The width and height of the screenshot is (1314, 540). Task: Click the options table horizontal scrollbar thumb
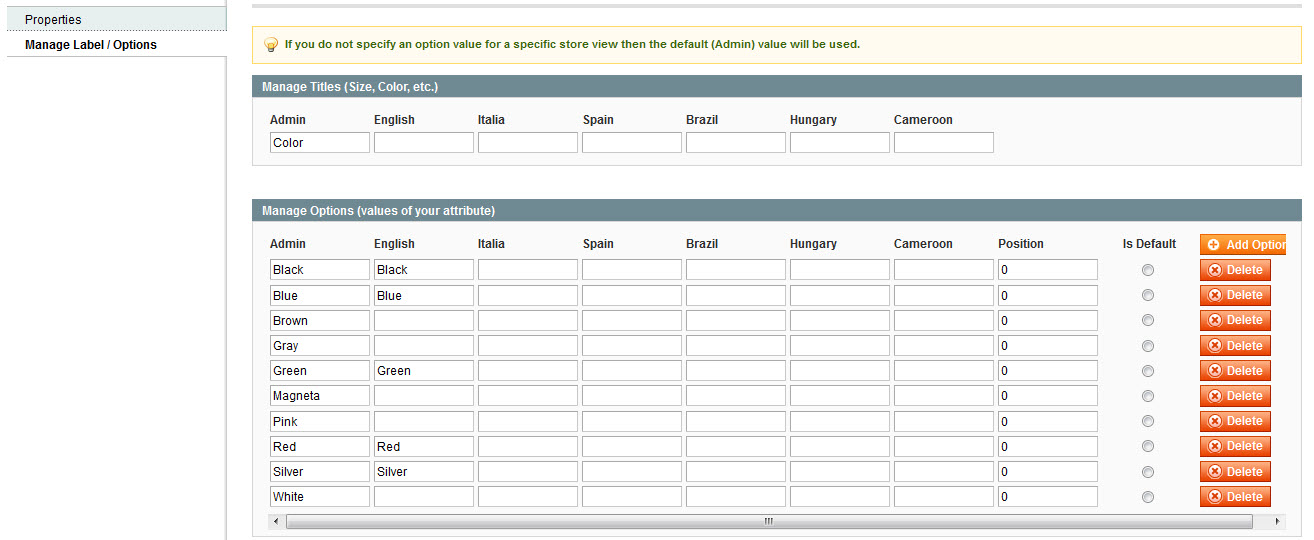[x=769, y=522]
